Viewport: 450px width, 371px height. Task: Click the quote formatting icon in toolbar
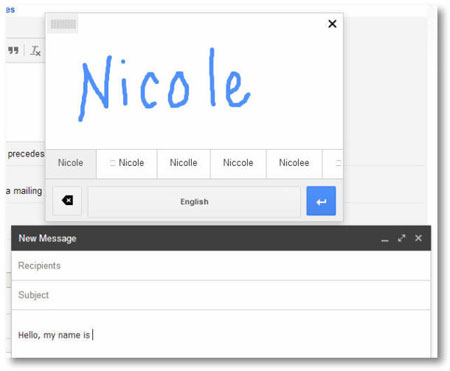click(14, 51)
